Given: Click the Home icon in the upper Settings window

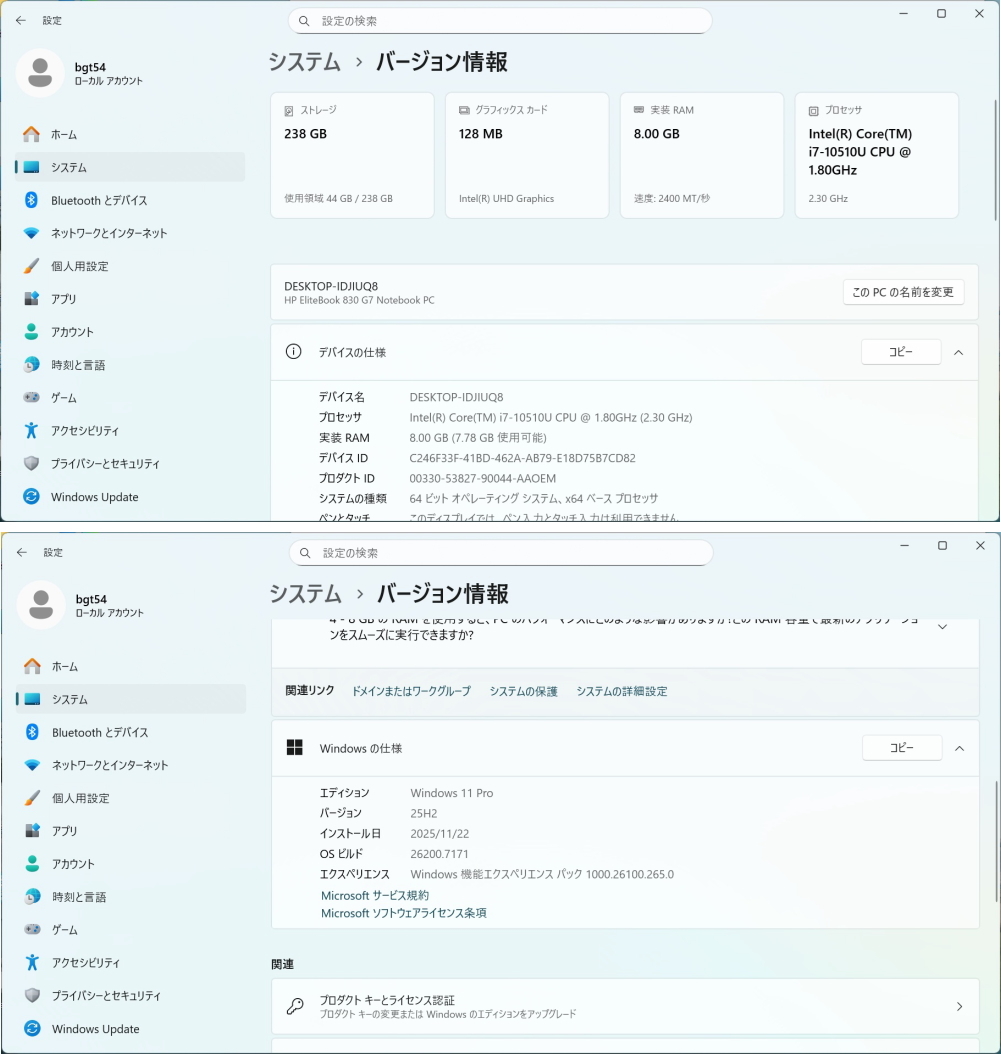Looking at the screenshot, I should tap(31, 134).
